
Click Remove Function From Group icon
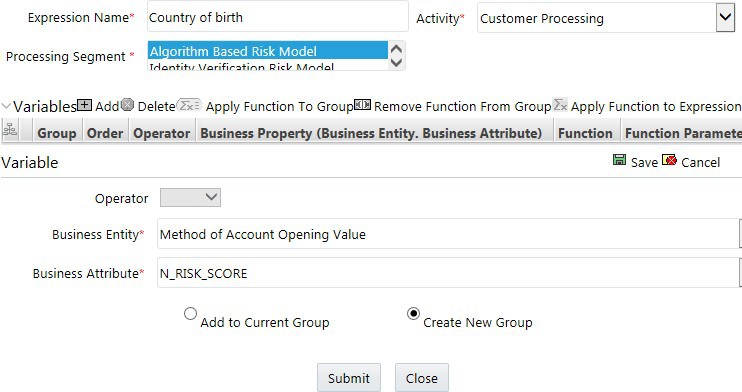coord(362,105)
